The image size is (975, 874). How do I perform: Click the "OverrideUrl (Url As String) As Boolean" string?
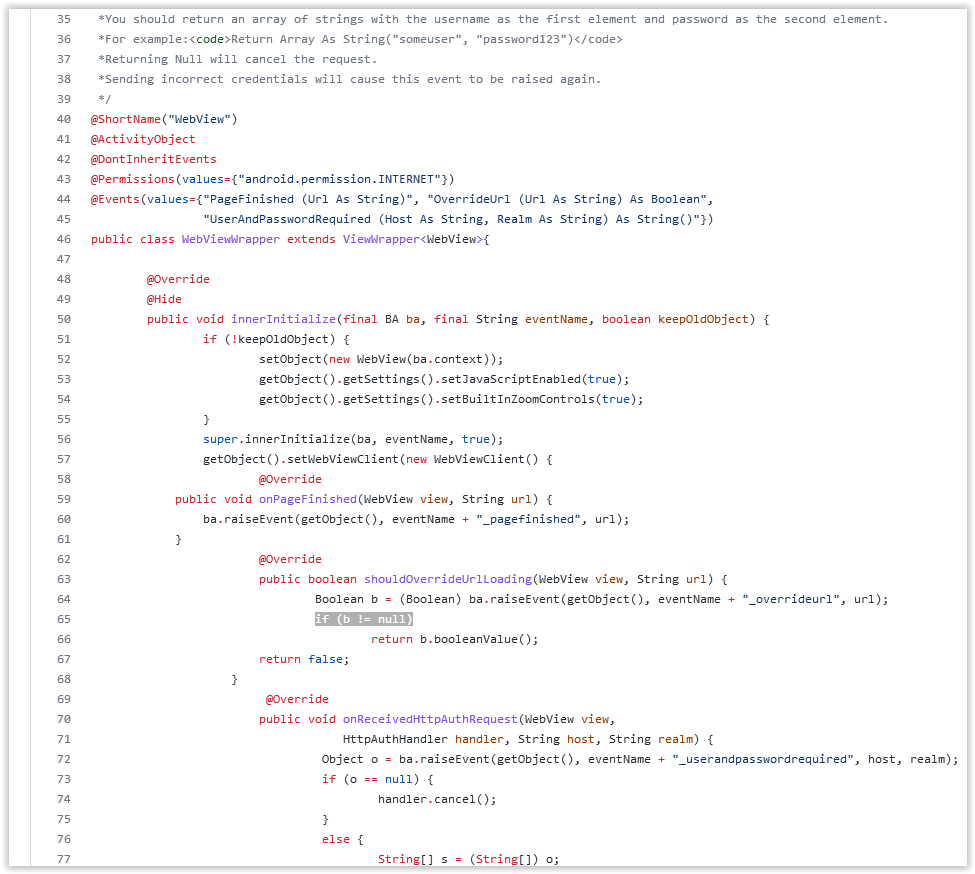(567, 199)
